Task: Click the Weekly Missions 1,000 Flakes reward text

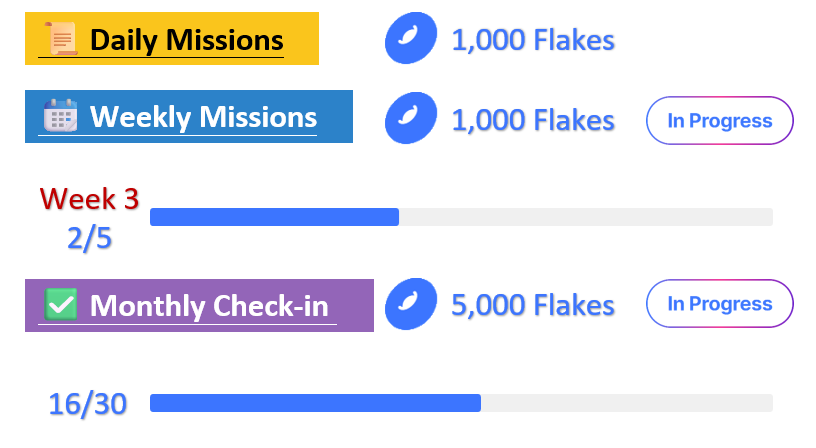Action: coord(533,120)
